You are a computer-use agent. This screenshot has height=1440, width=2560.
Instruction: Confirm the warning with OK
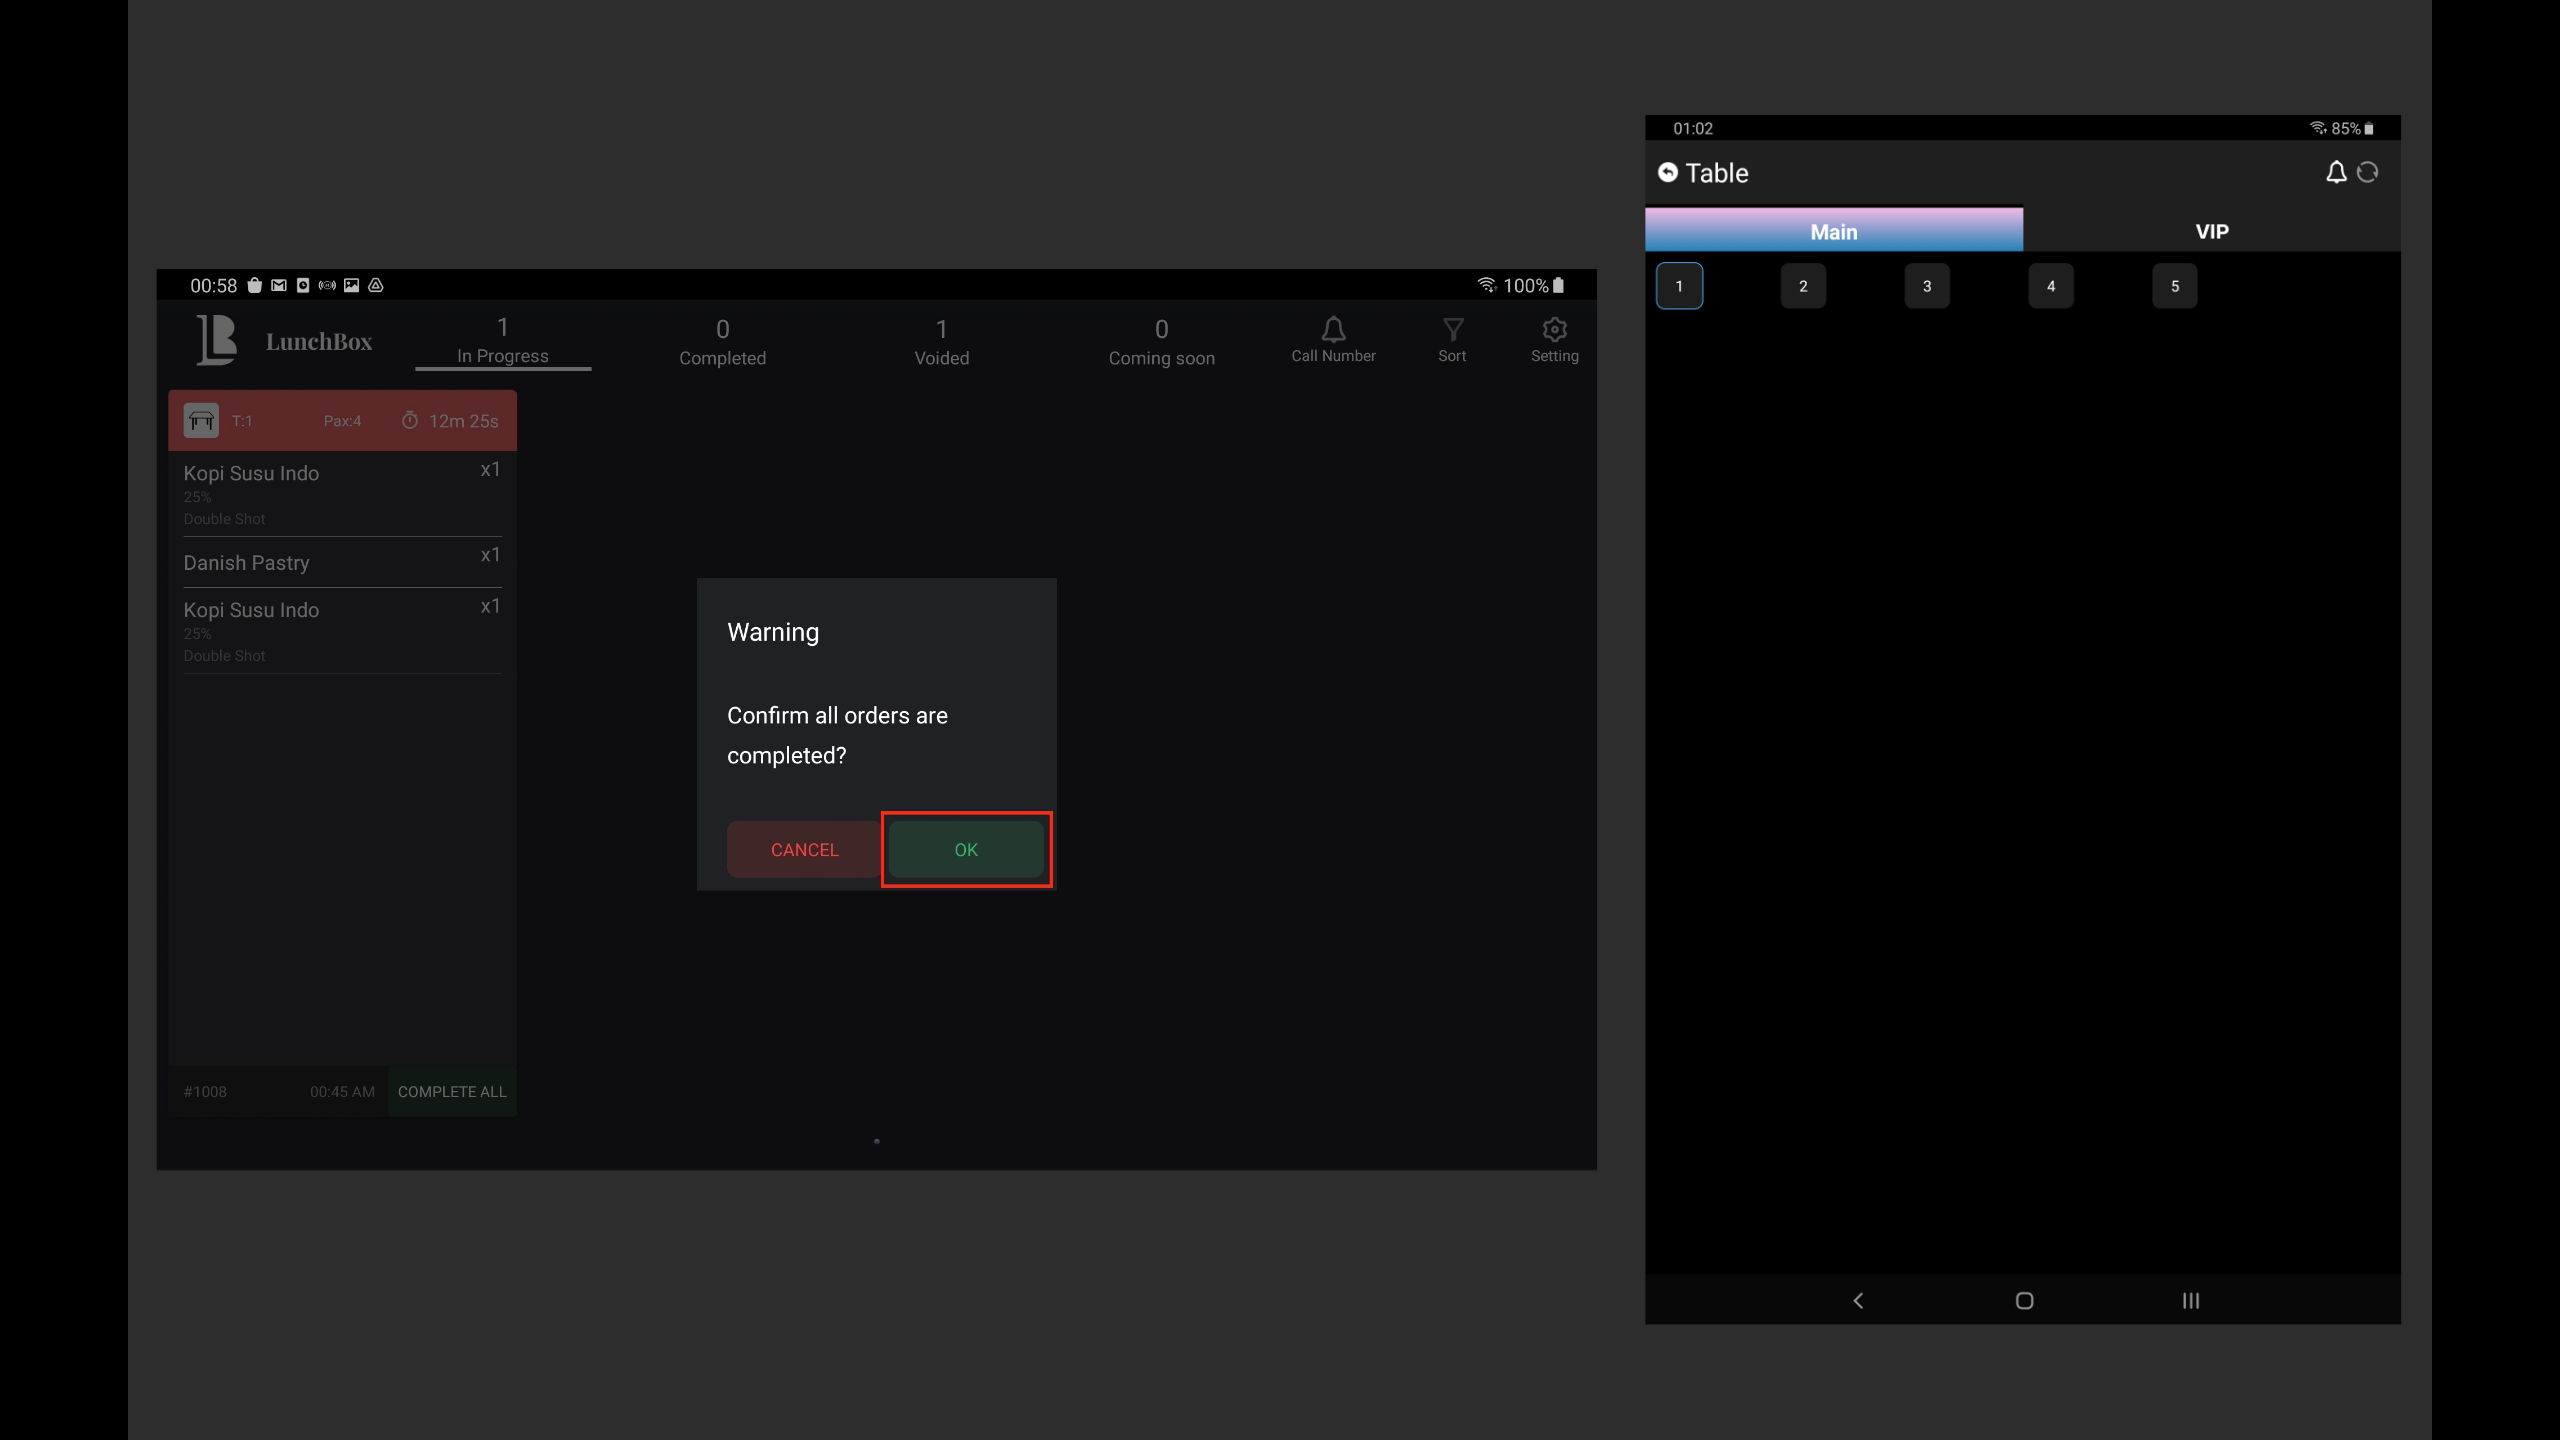(x=966, y=849)
